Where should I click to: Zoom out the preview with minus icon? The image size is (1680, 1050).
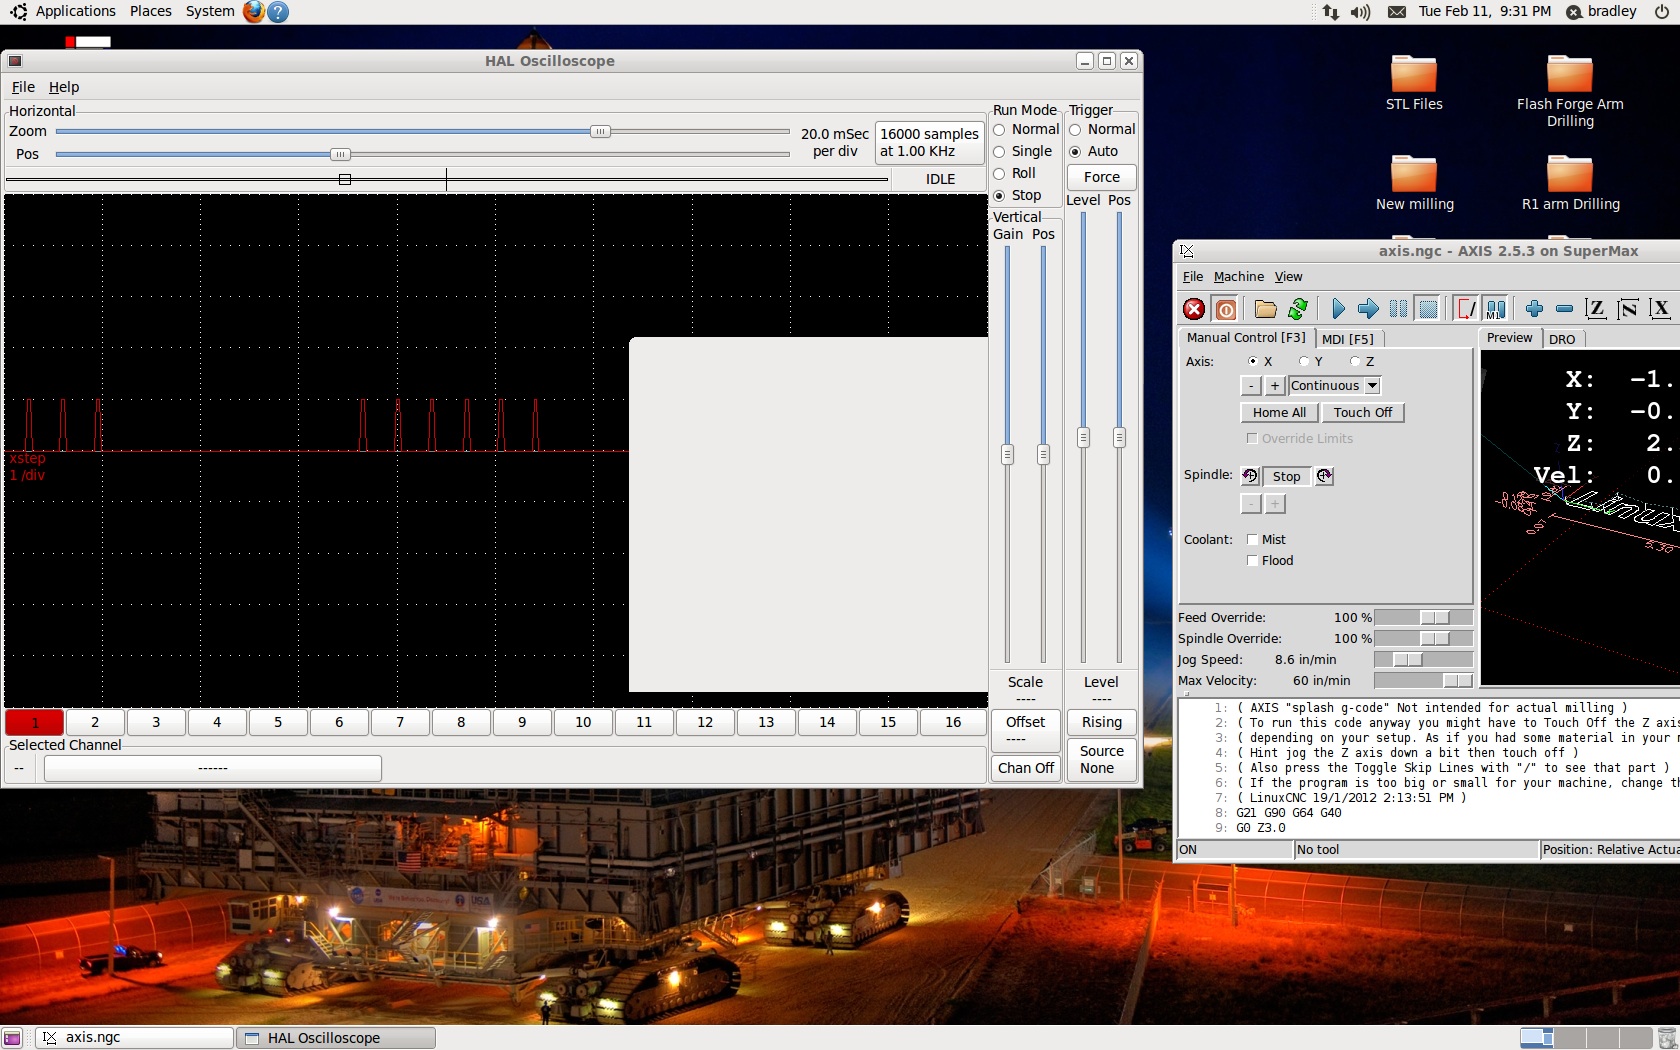coord(1564,309)
